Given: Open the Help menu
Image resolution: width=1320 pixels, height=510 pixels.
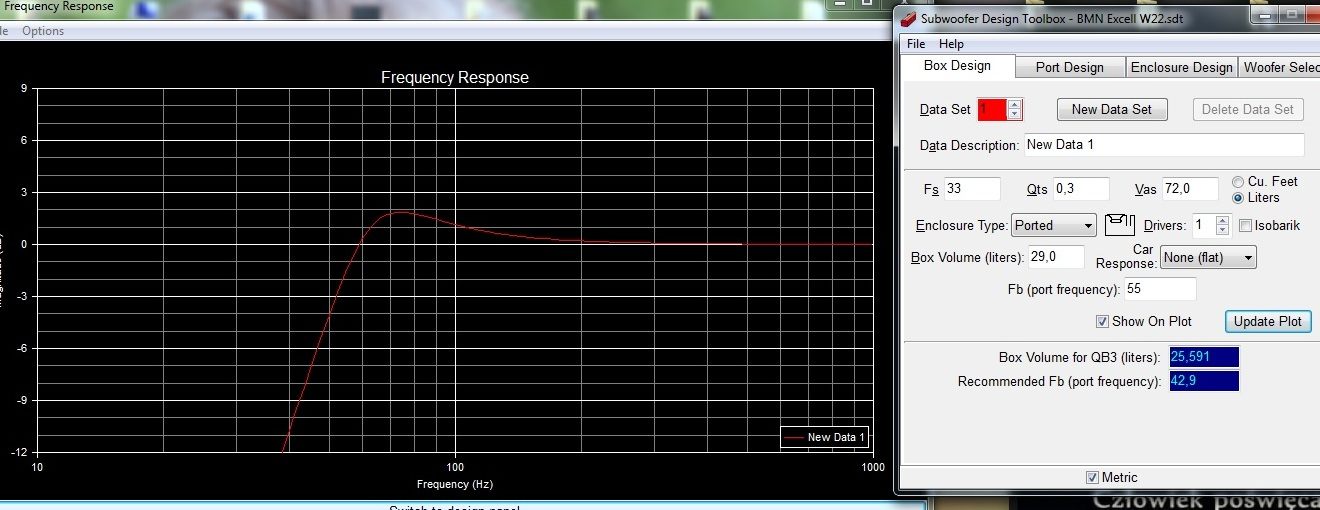Looking at the screenshot, I should click(951, 44).
